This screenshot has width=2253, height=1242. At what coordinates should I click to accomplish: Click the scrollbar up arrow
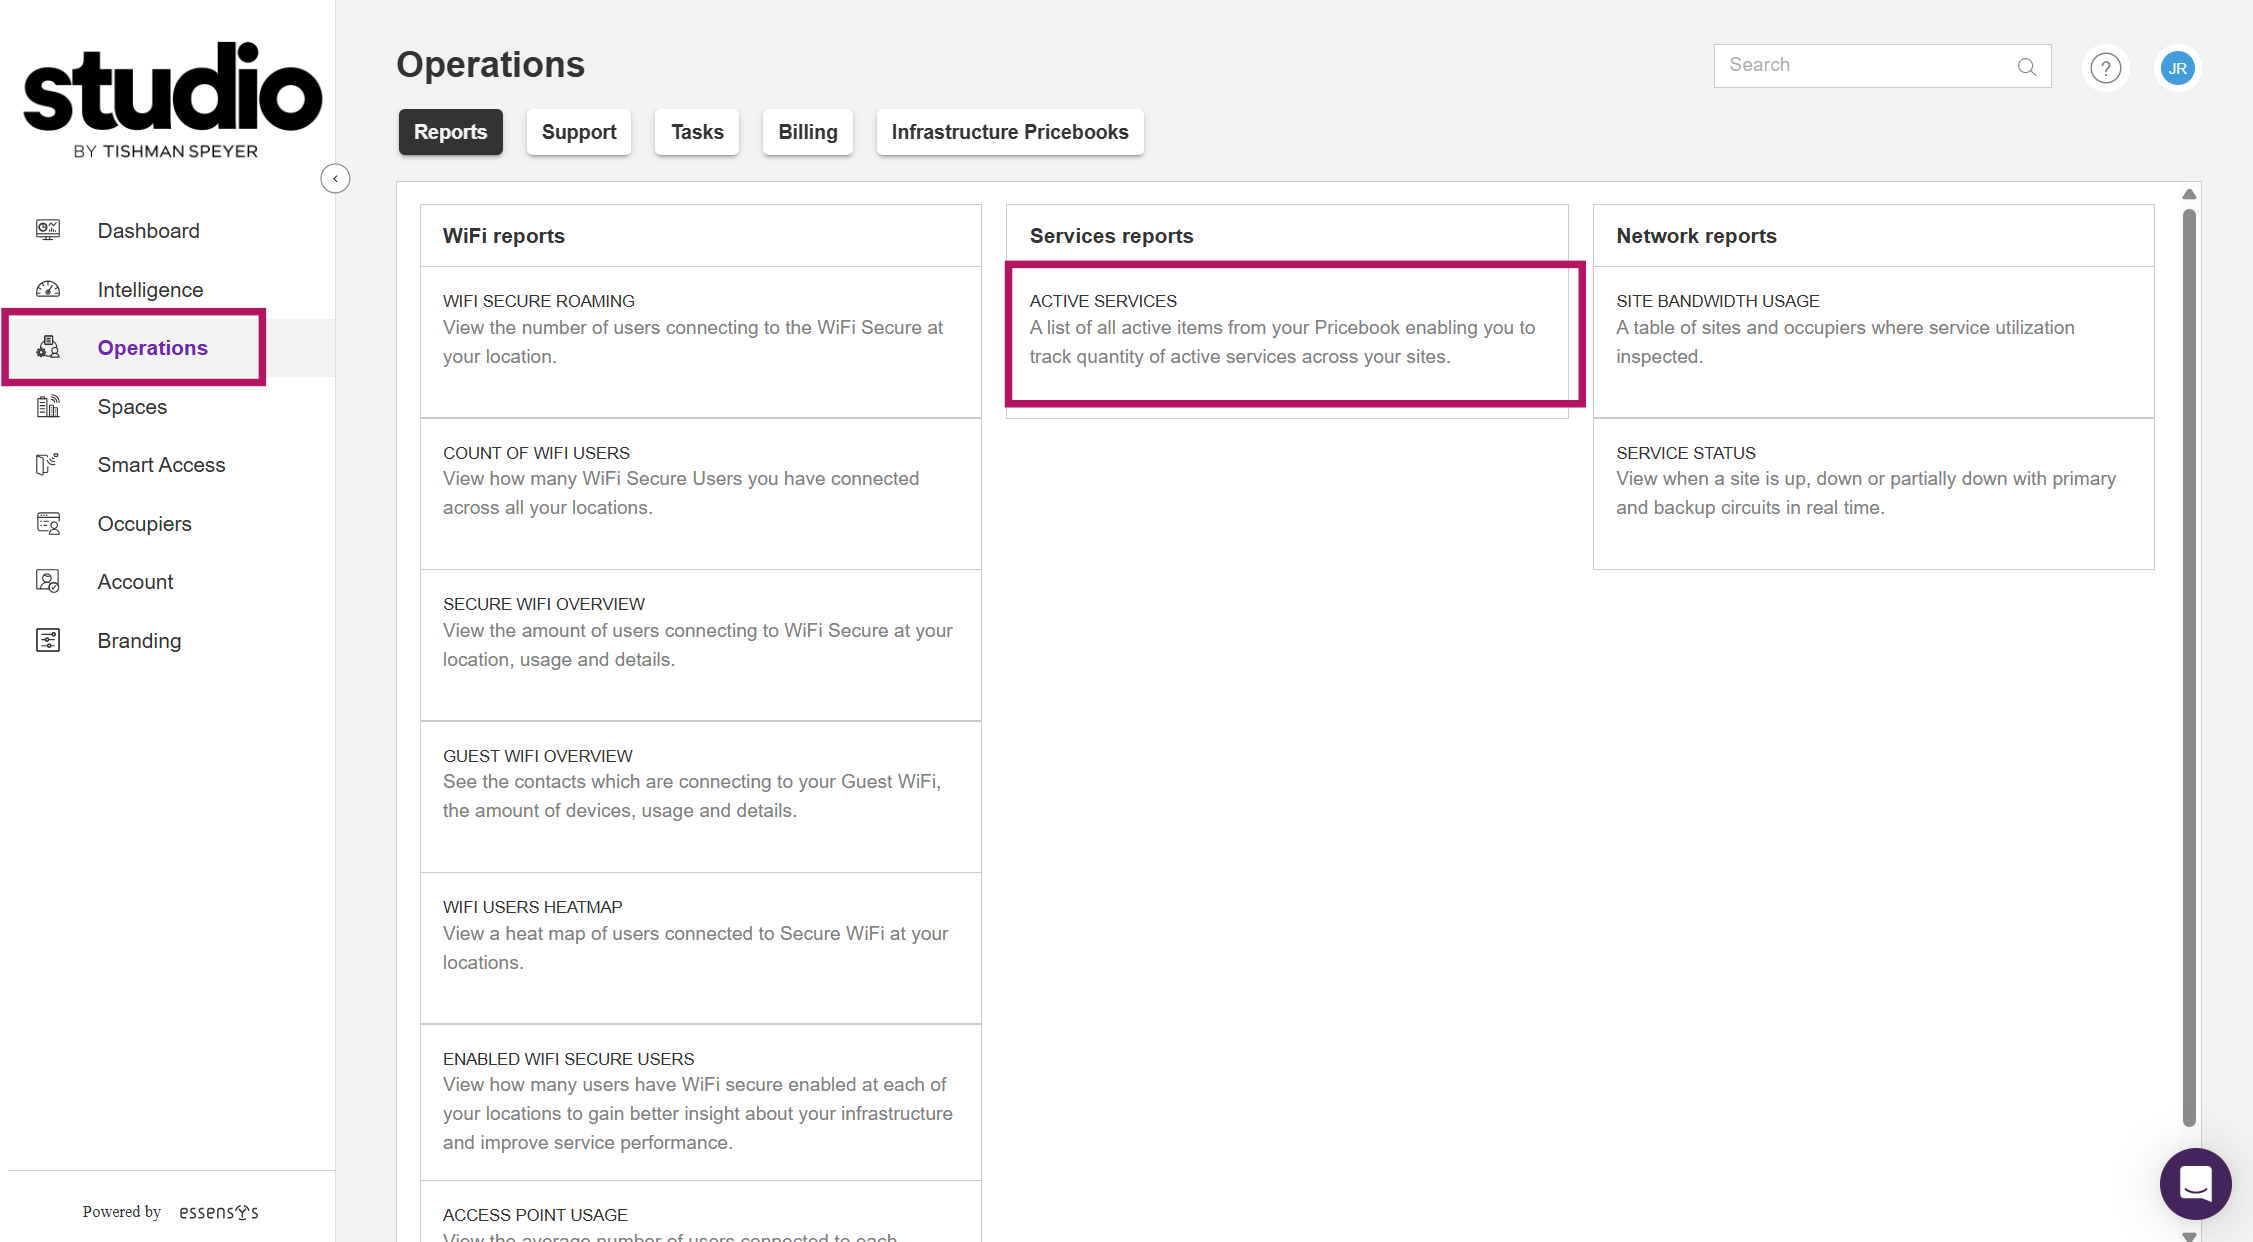coord(2189,194)
